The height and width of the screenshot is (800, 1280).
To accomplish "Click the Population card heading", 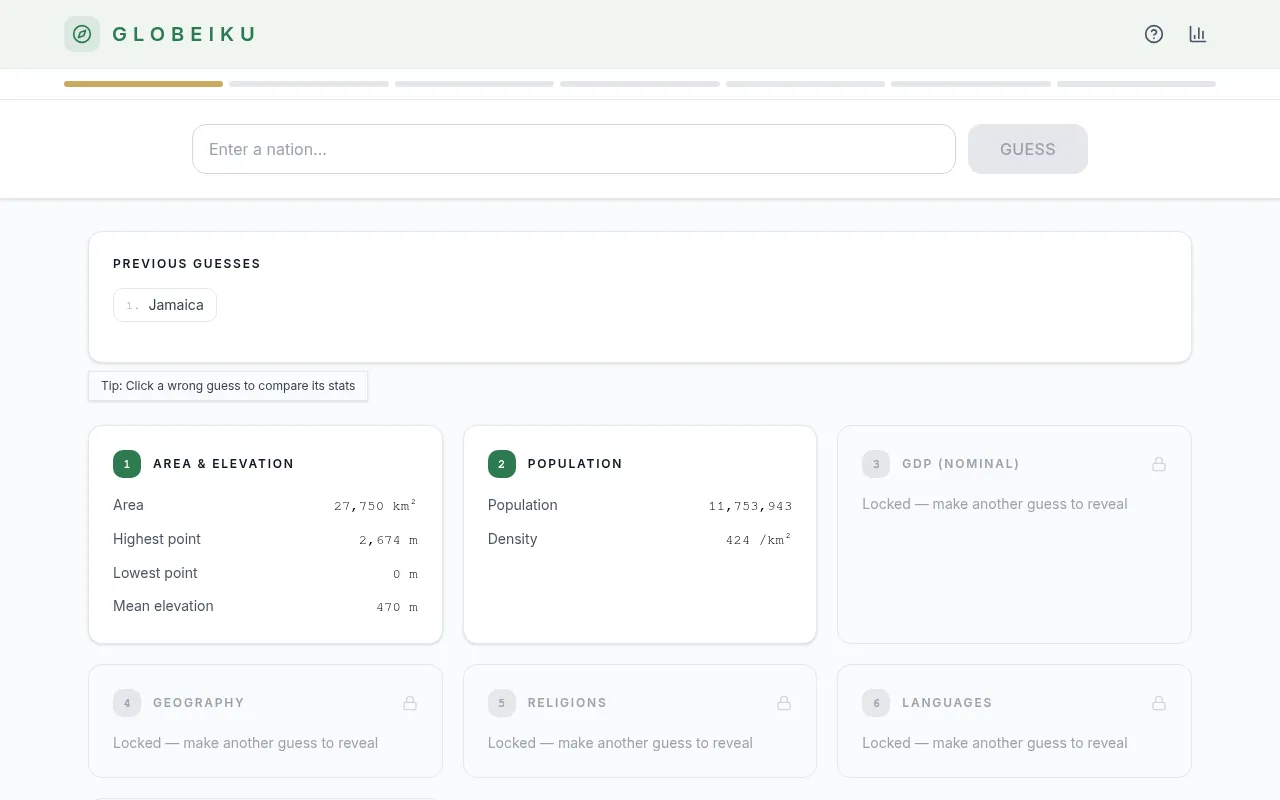I will pos(575,464).
